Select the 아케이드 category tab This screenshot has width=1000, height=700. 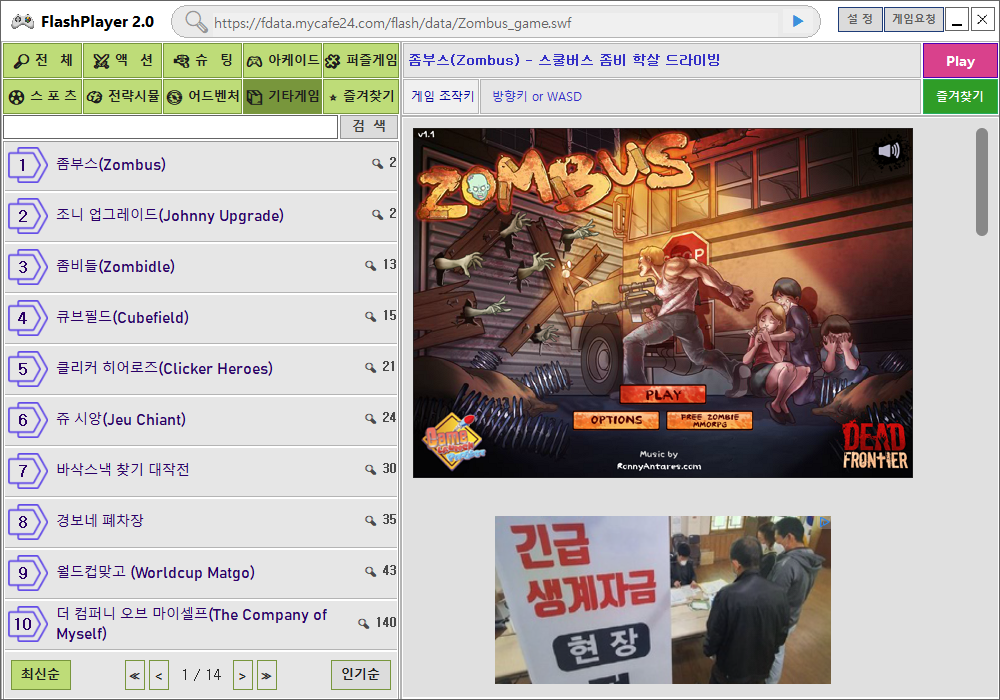click(x=283, y=61)
